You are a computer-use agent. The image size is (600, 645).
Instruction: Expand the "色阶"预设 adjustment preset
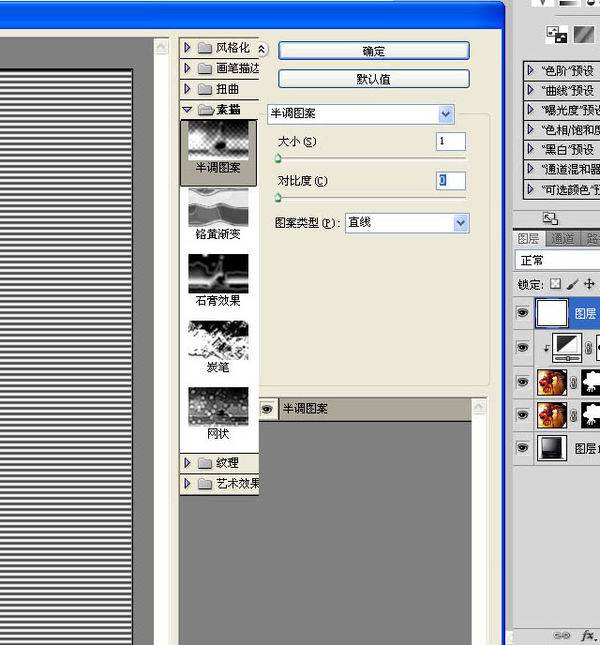(531, 70)
